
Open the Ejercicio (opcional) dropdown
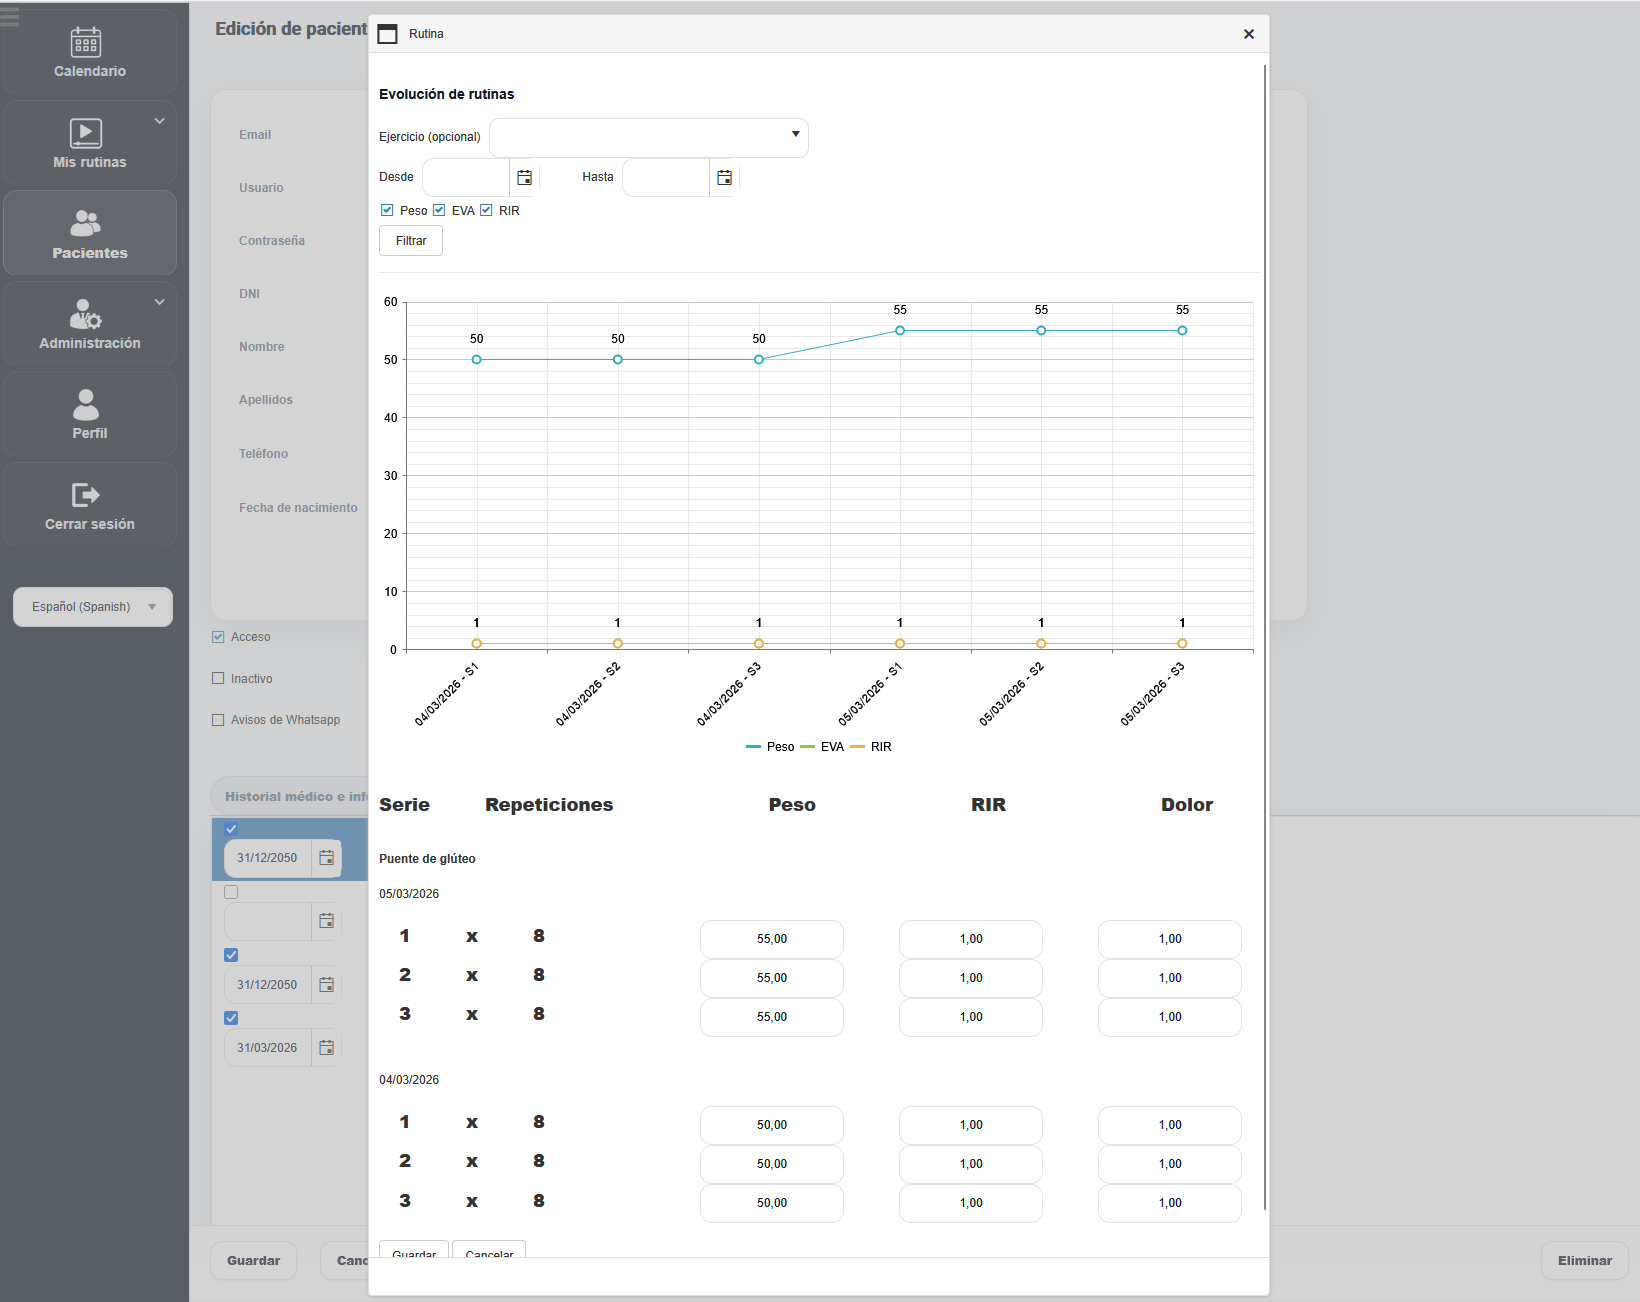[x=648, y=137]
